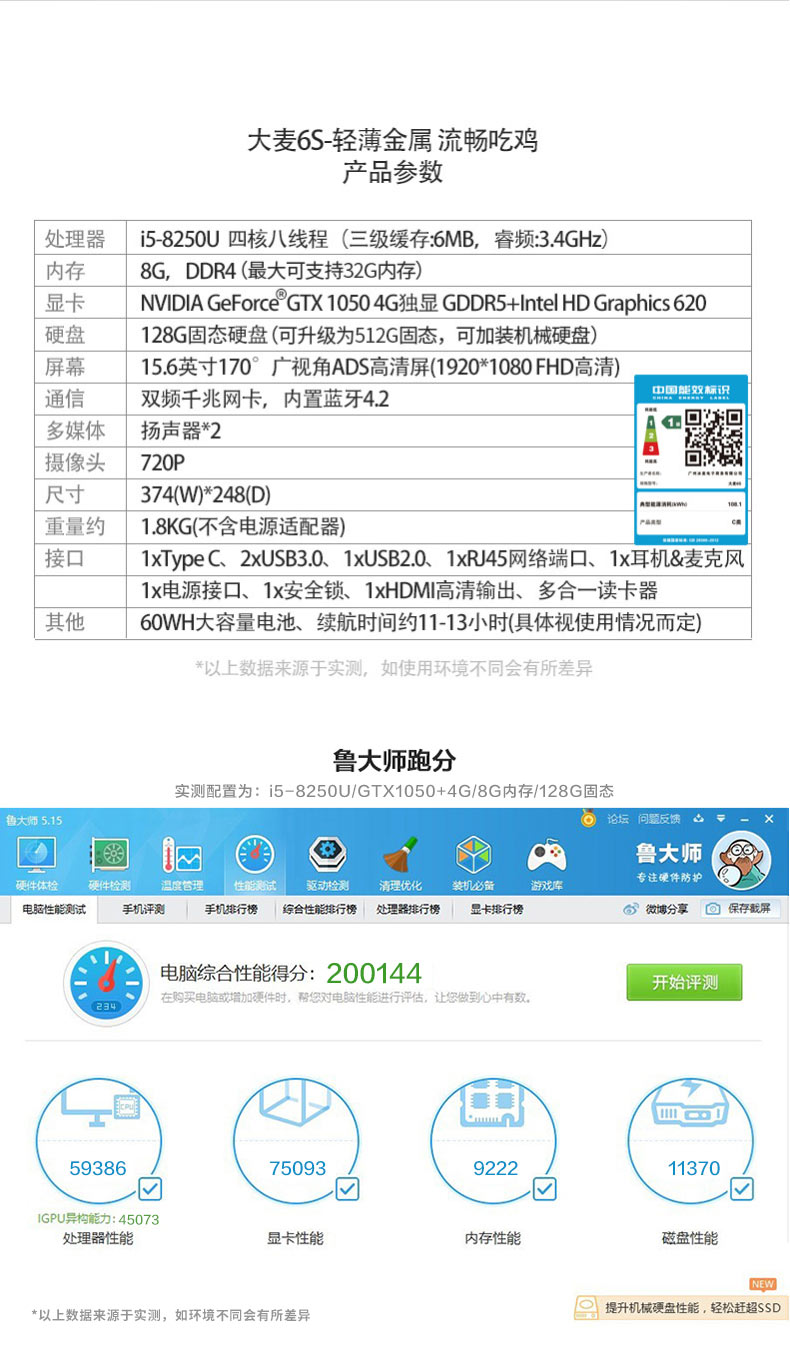Click memory score 9222
This screenshot has height=1358, width=790.
click(495, 1168)
